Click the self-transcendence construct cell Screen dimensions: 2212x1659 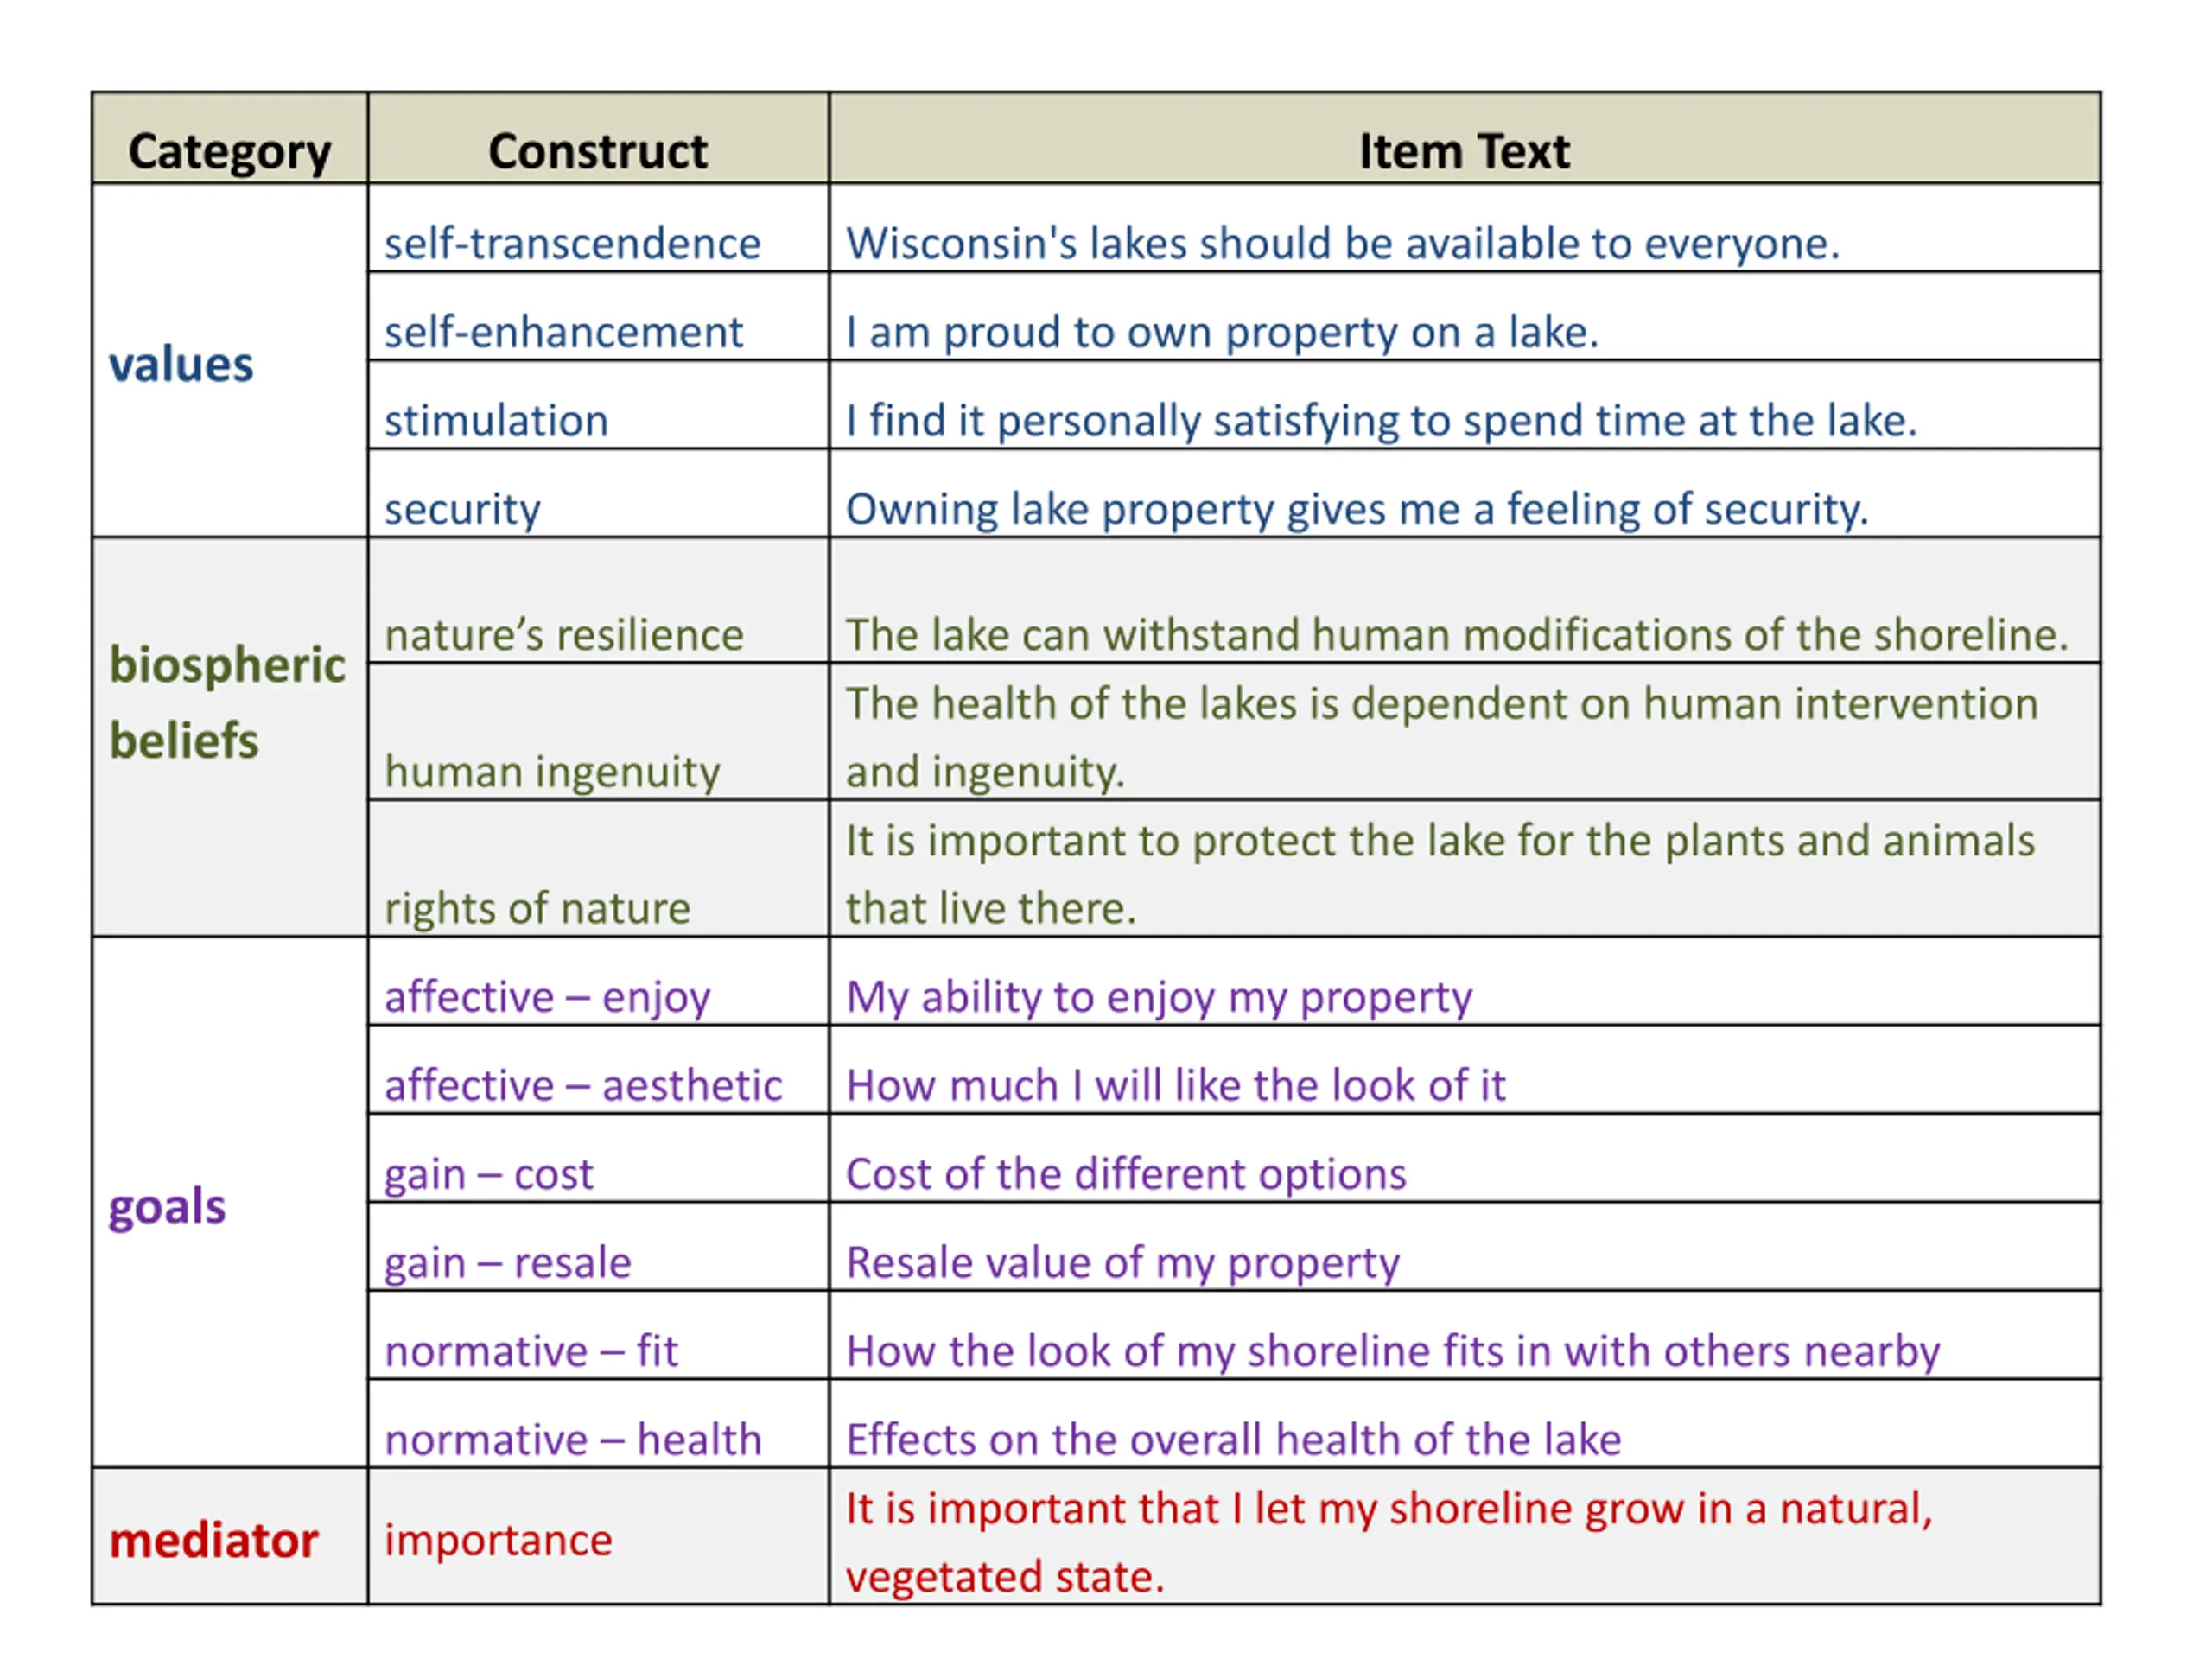pyautogui.click(x=598, y=228)
